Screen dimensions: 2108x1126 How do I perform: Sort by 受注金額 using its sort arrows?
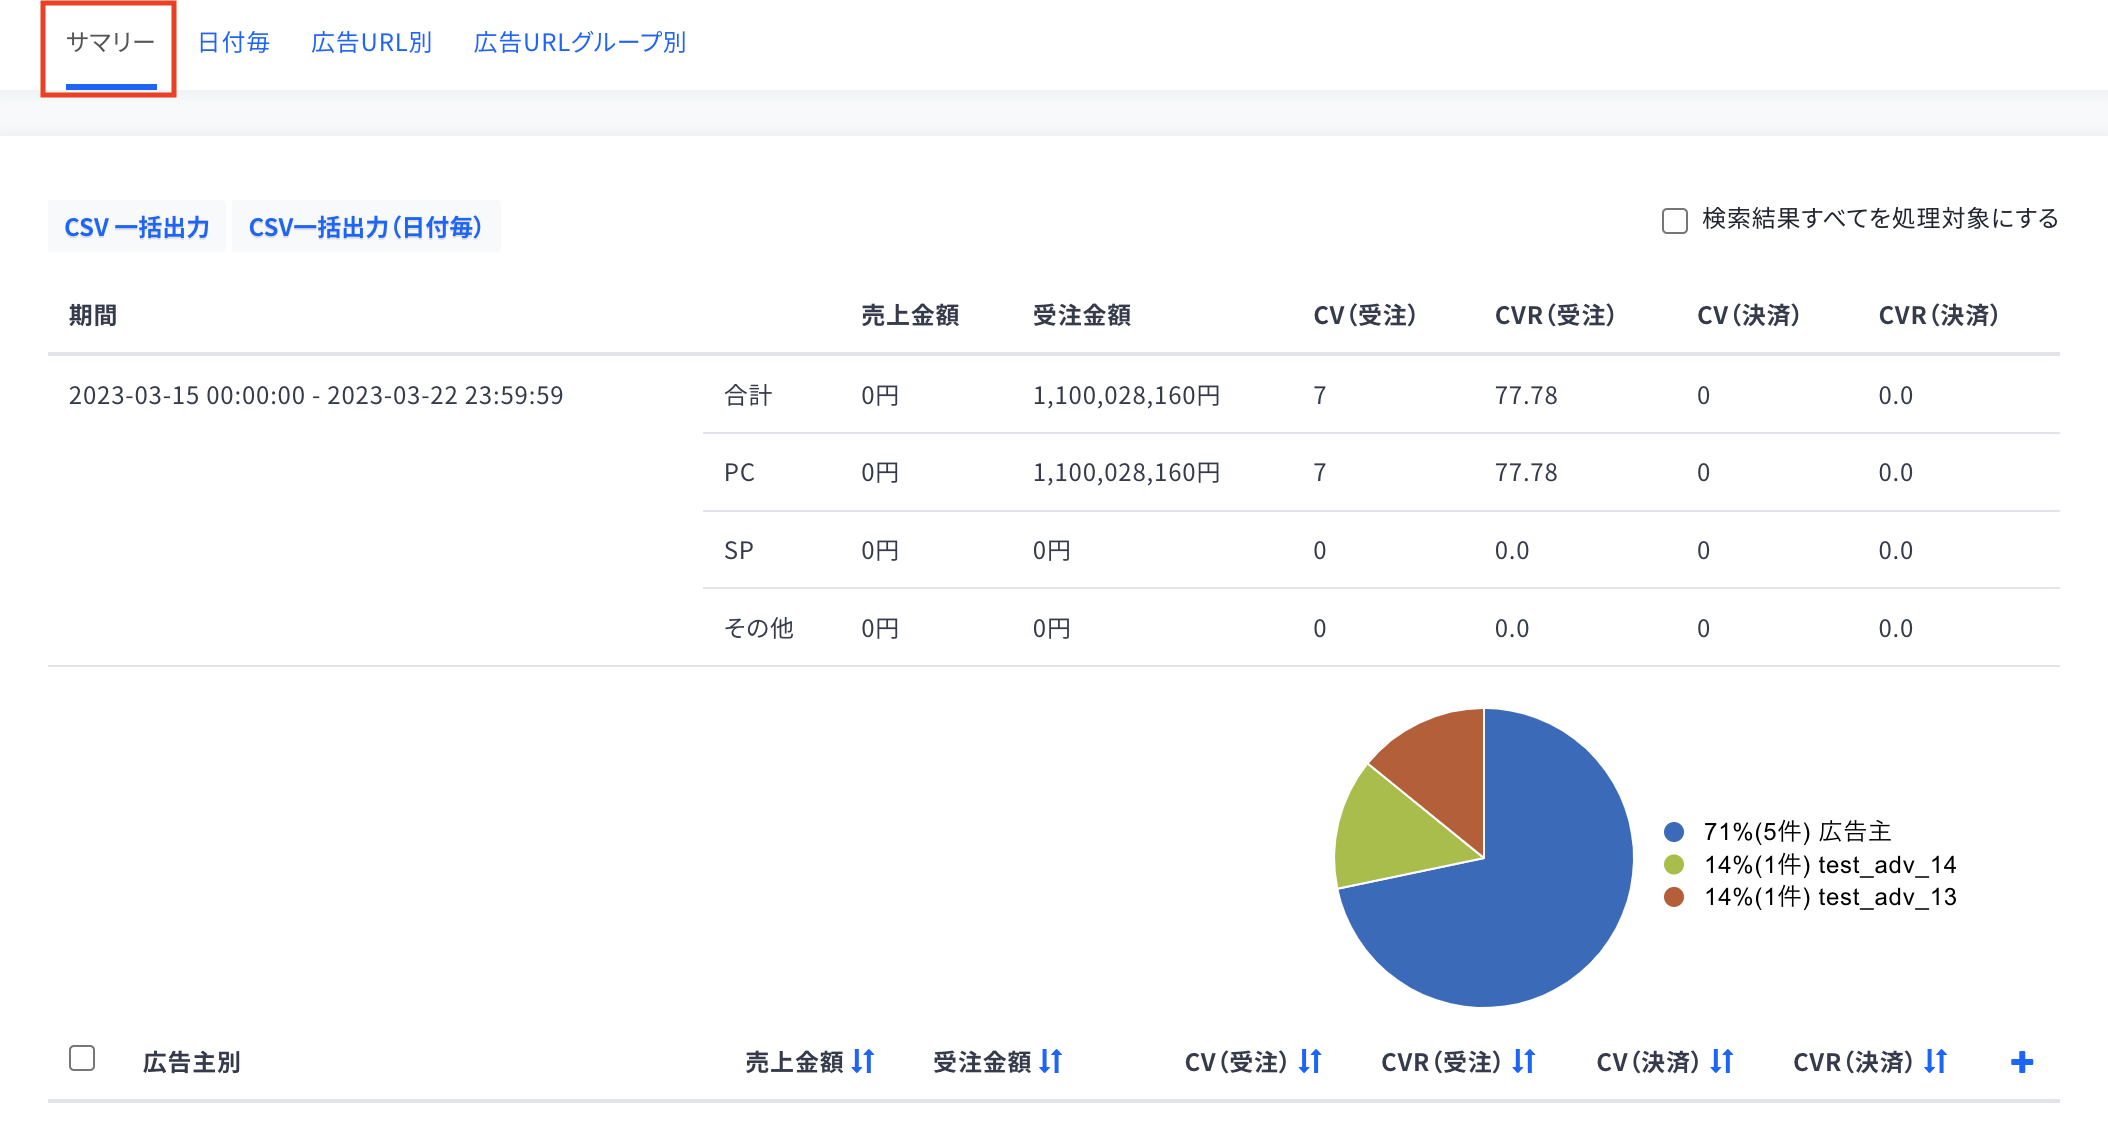pos(1050,1061)
